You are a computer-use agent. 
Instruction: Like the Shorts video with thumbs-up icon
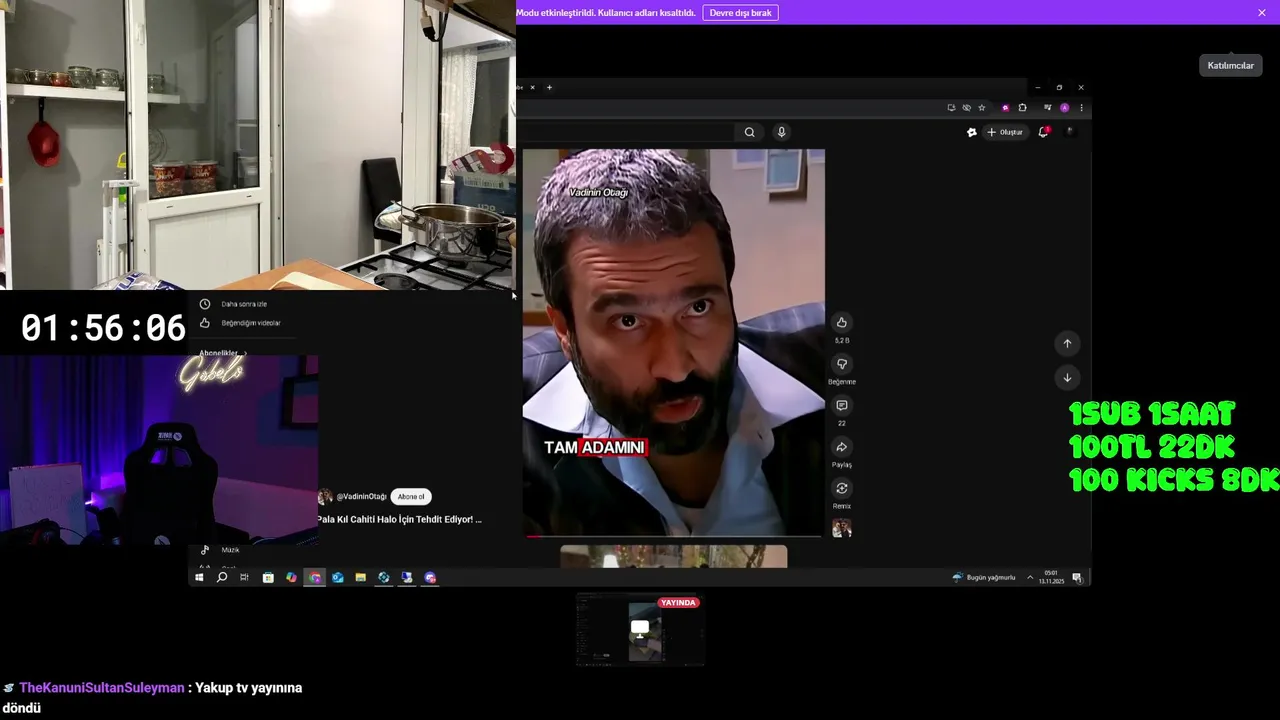pyautogui.click(x=841, y=322)
